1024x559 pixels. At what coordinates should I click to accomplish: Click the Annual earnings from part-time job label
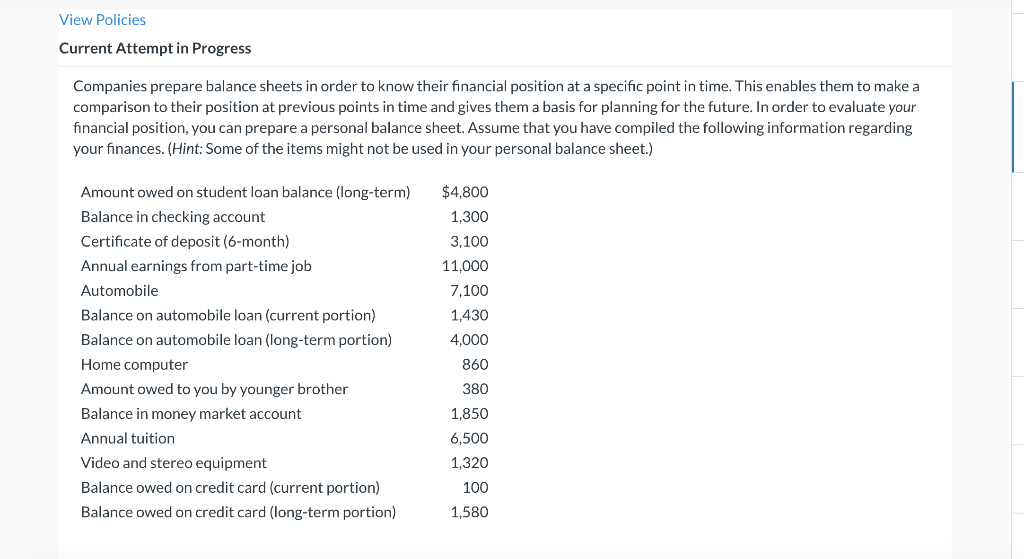[196, 266]
